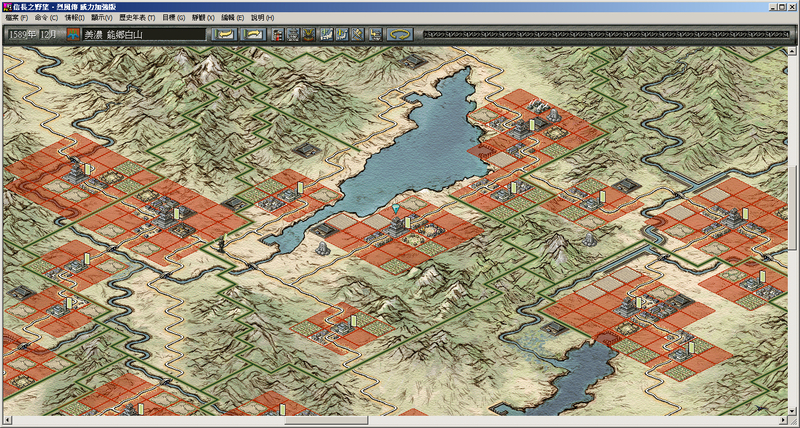Click the horizontal scrollbar's right arrow
The image size is (800, 428).
tap(784, 420)
